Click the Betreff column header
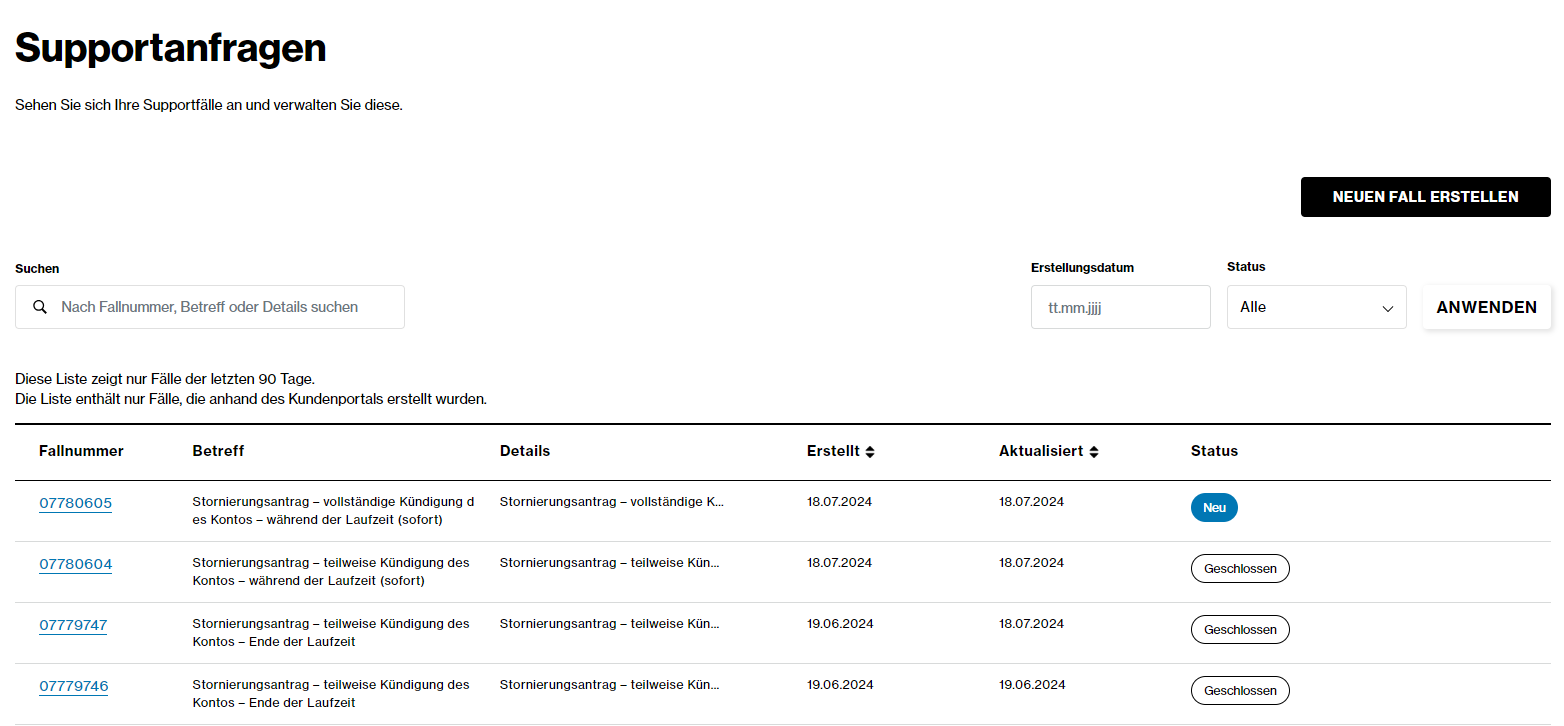Screen dimensions: 1564x726 point(218,451)
